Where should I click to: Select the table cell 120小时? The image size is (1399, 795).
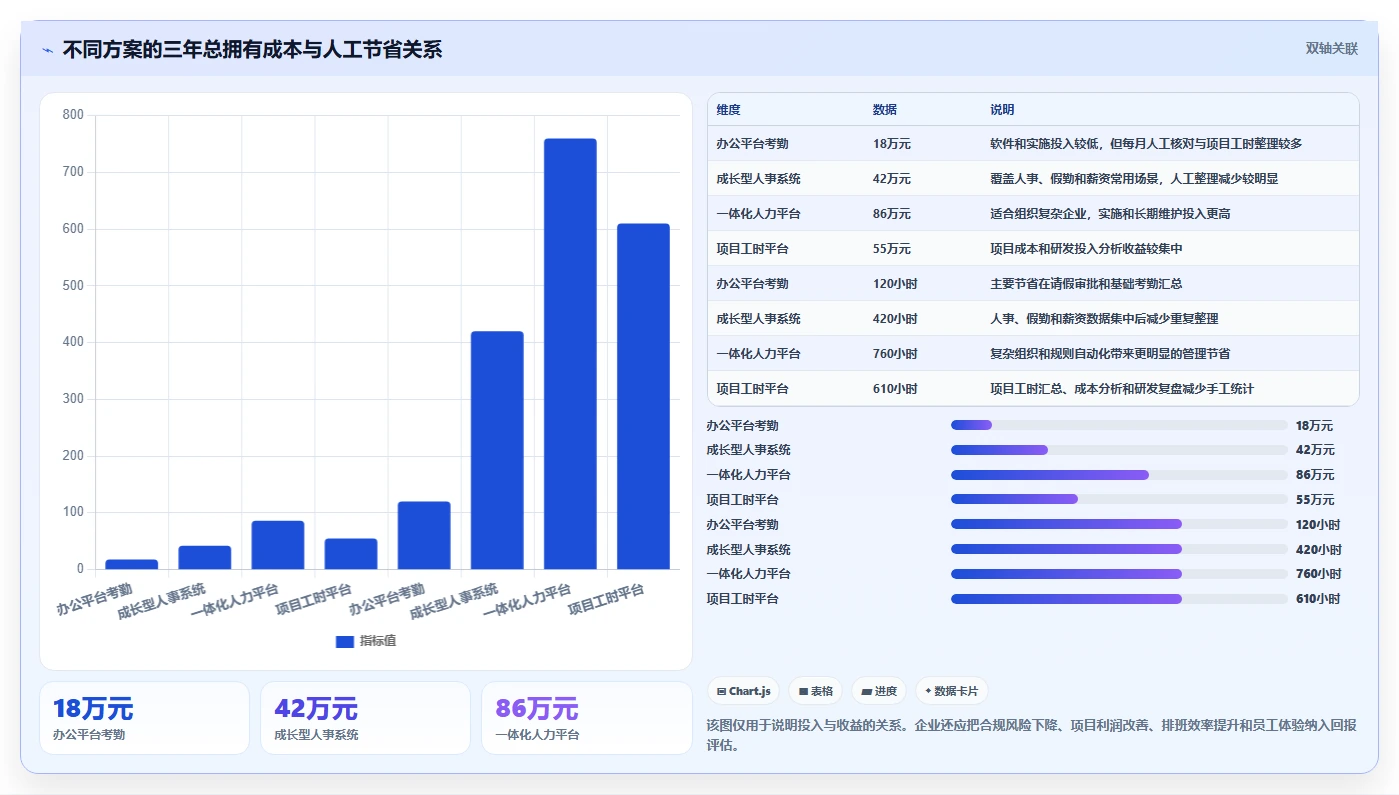[895, 284]
